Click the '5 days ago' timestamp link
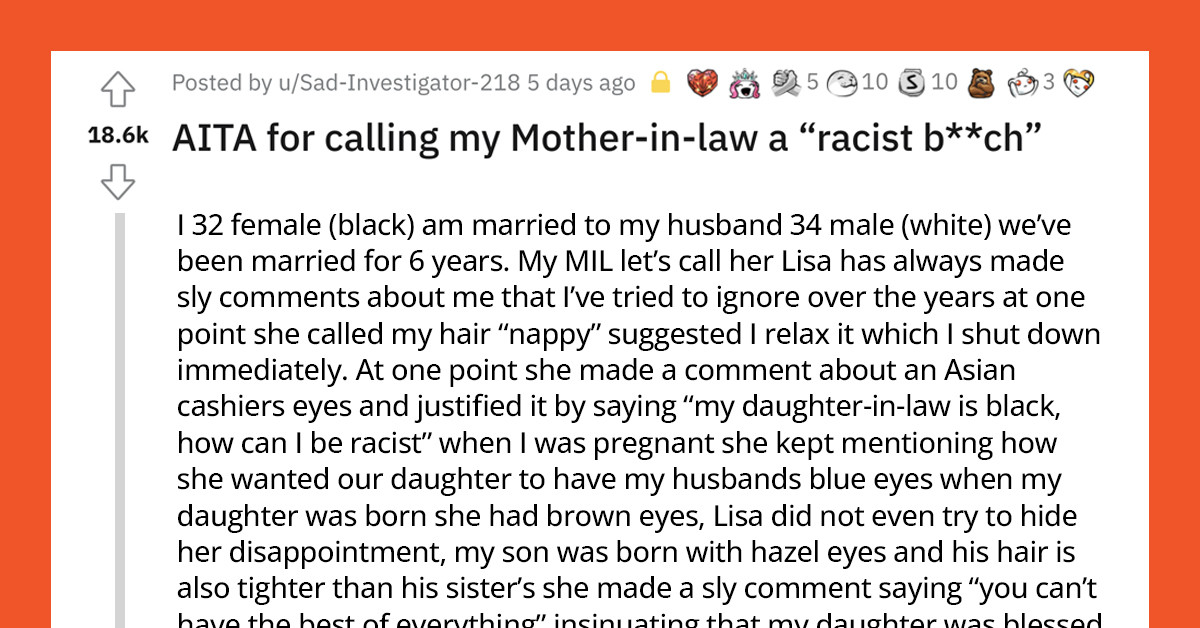This screenshot has width=1200, height=628. 580,83
